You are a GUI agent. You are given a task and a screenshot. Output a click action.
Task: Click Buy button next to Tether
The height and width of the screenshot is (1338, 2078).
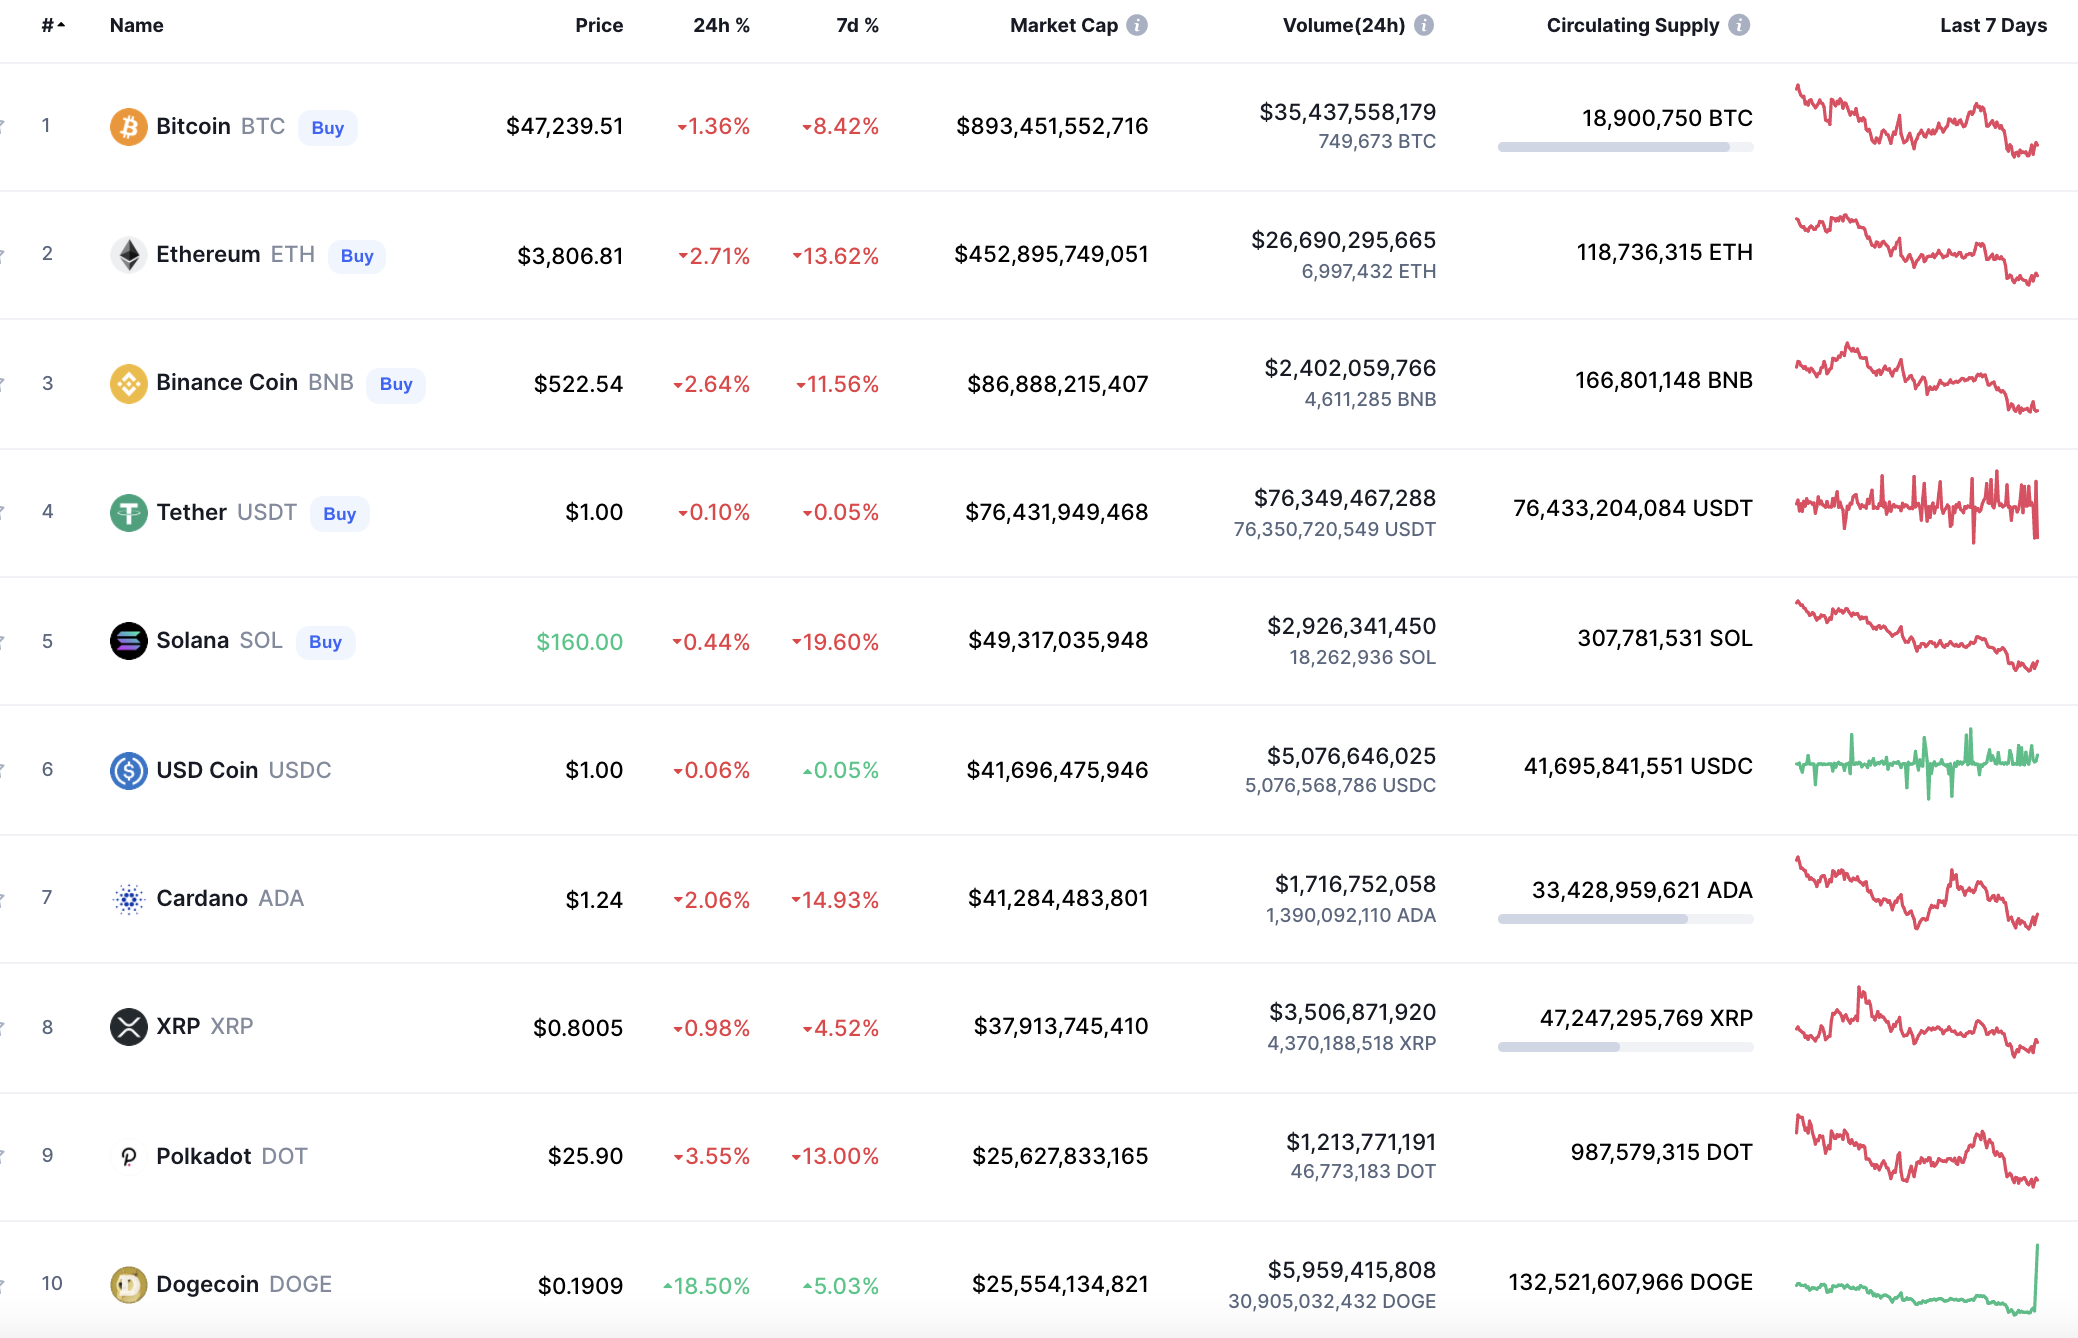click(x=340, y=513)
